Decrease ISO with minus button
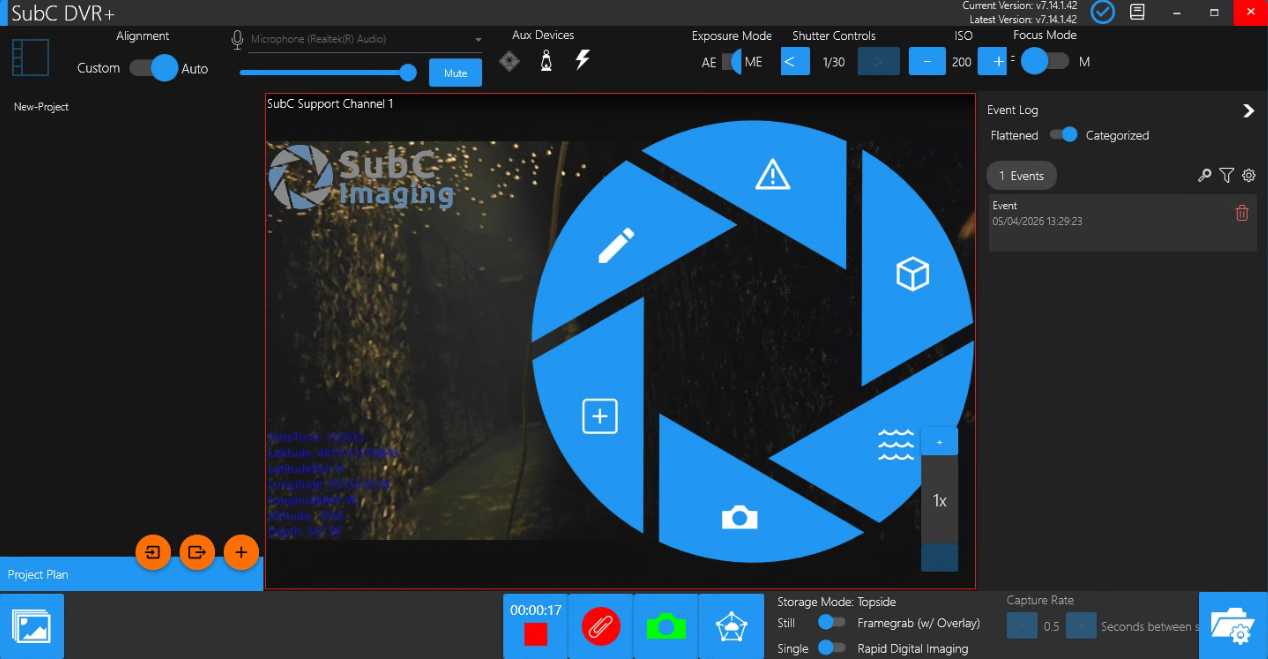Image resolution: width=1268 pixels, height=659 pixels. tap(927, 62)
